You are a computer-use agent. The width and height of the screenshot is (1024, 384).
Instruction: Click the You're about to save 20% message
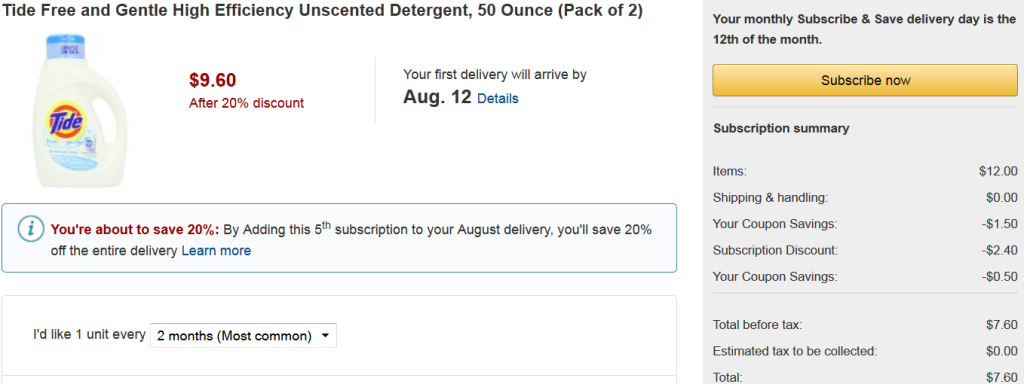pos(135,230)
